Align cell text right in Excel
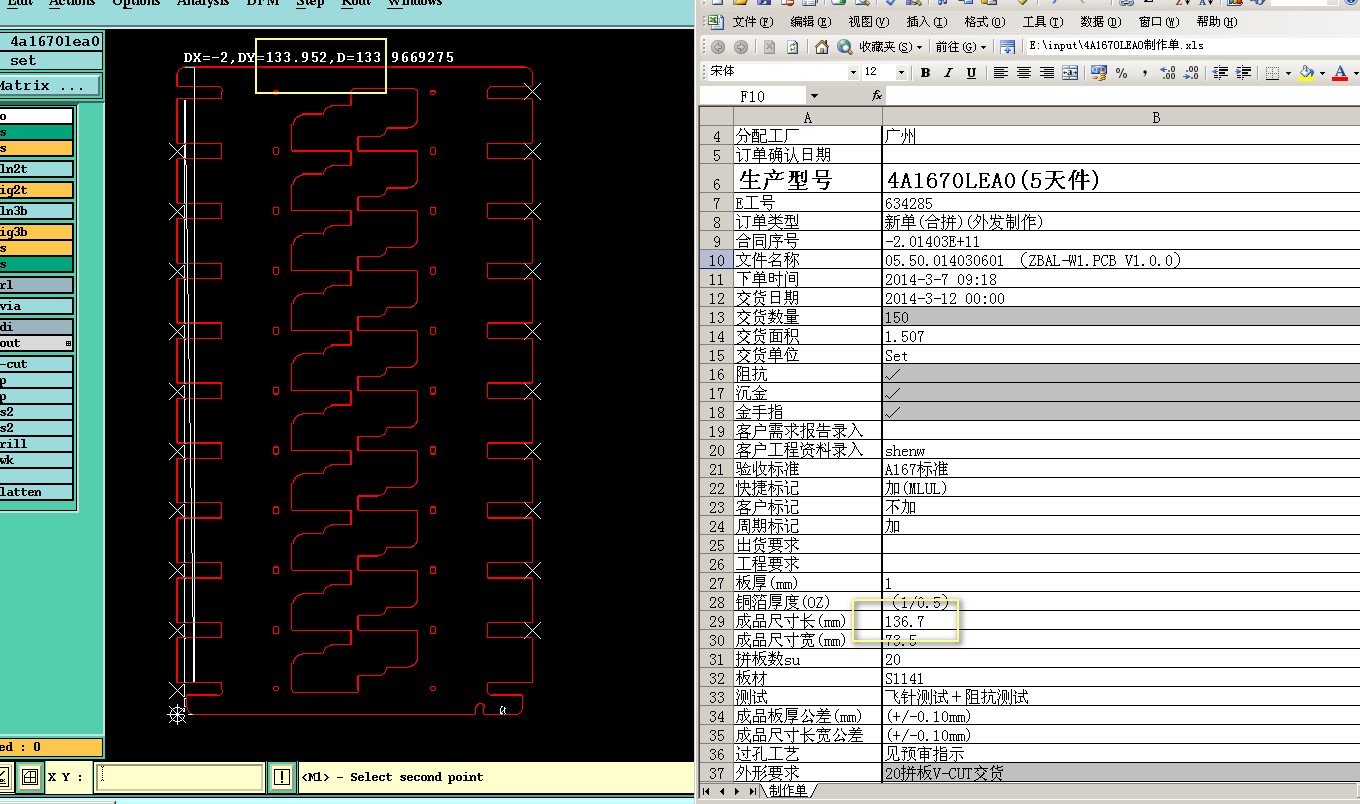1360x804 pixels. [x=1047, y=73]
